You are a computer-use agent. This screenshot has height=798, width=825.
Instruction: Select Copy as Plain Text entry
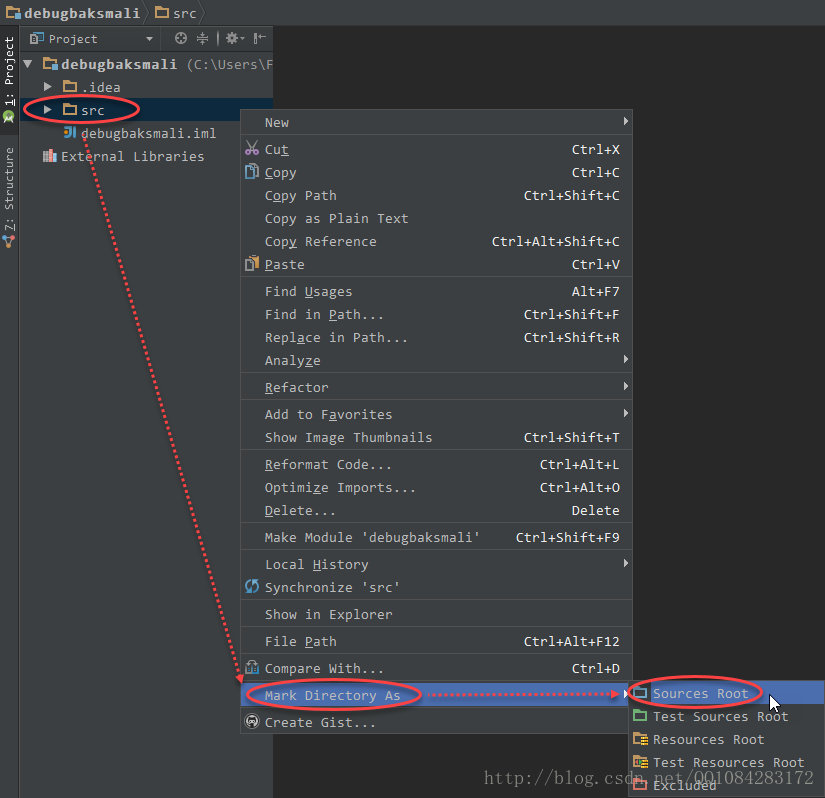(x=436, y=218)
